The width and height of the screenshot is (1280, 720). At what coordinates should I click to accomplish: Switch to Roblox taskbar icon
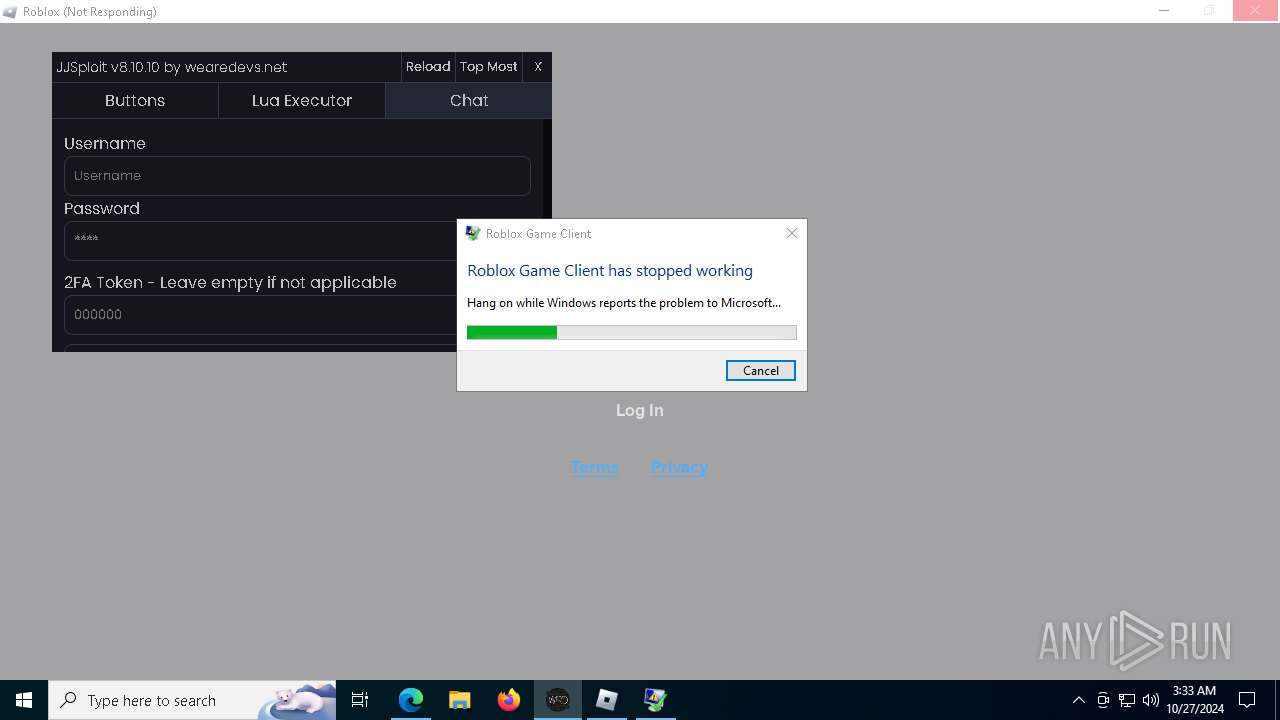pyautogui.click(x=607, y=700)
